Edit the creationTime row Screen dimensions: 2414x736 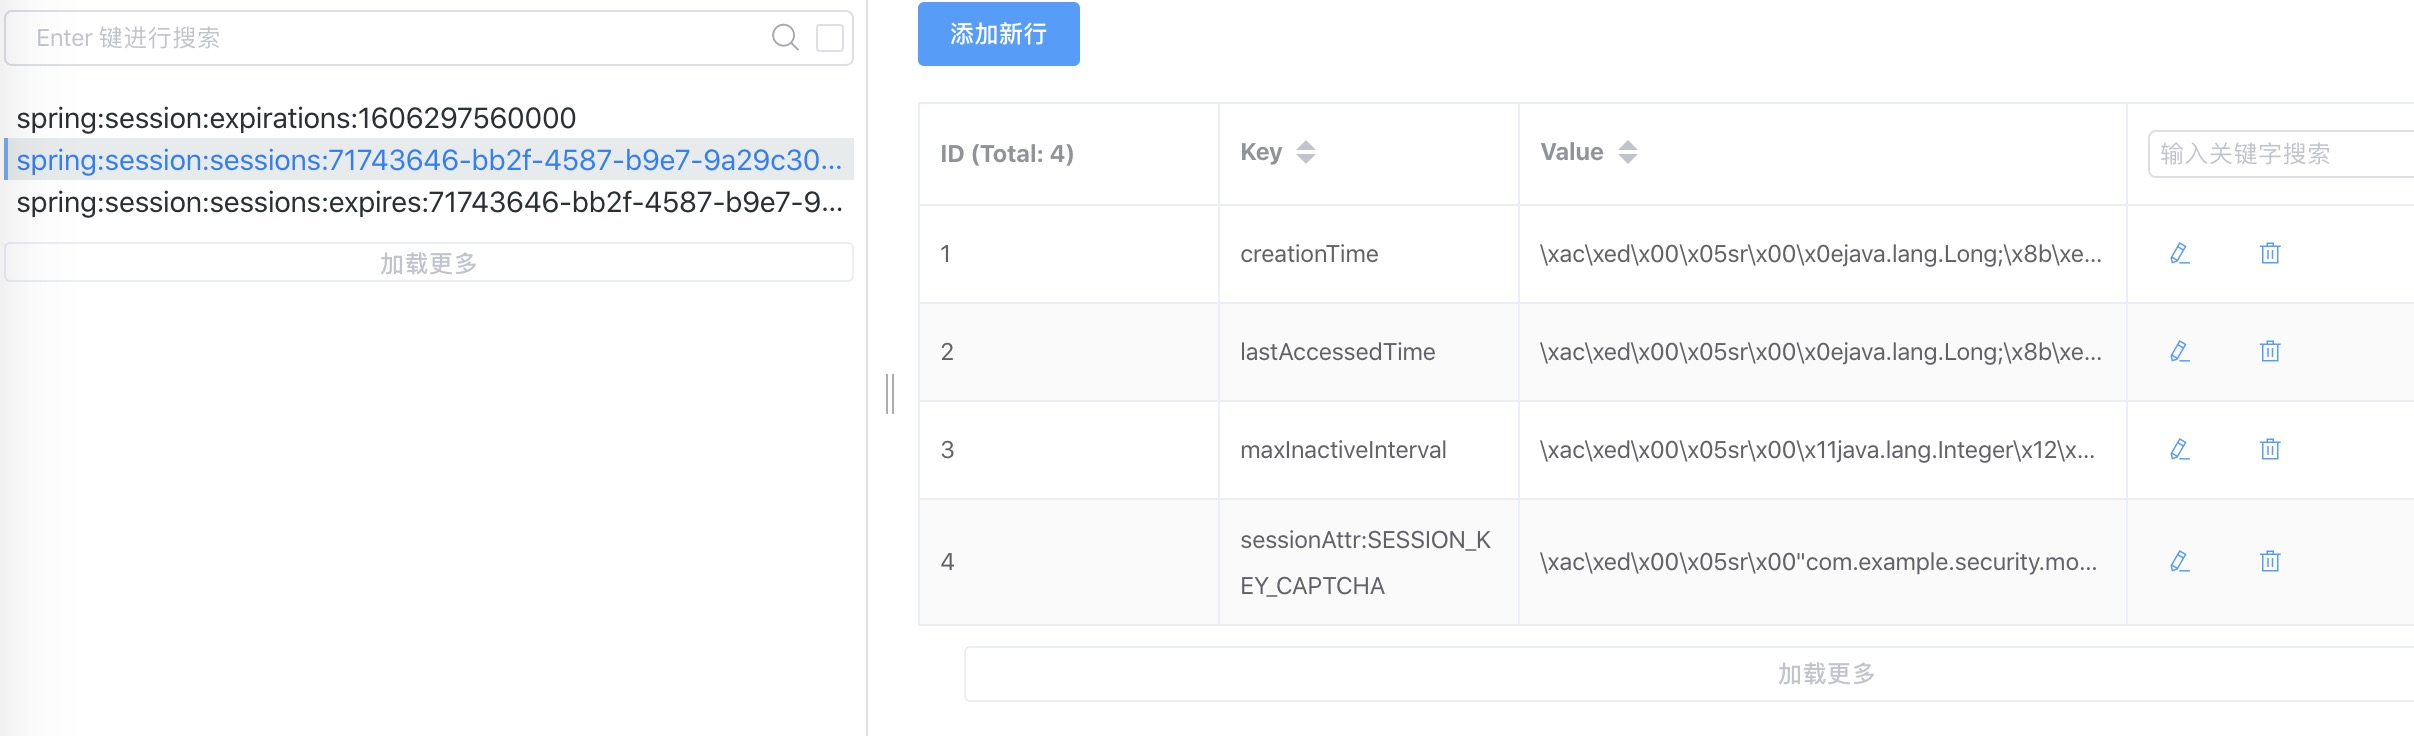[x=2180, y=254]
